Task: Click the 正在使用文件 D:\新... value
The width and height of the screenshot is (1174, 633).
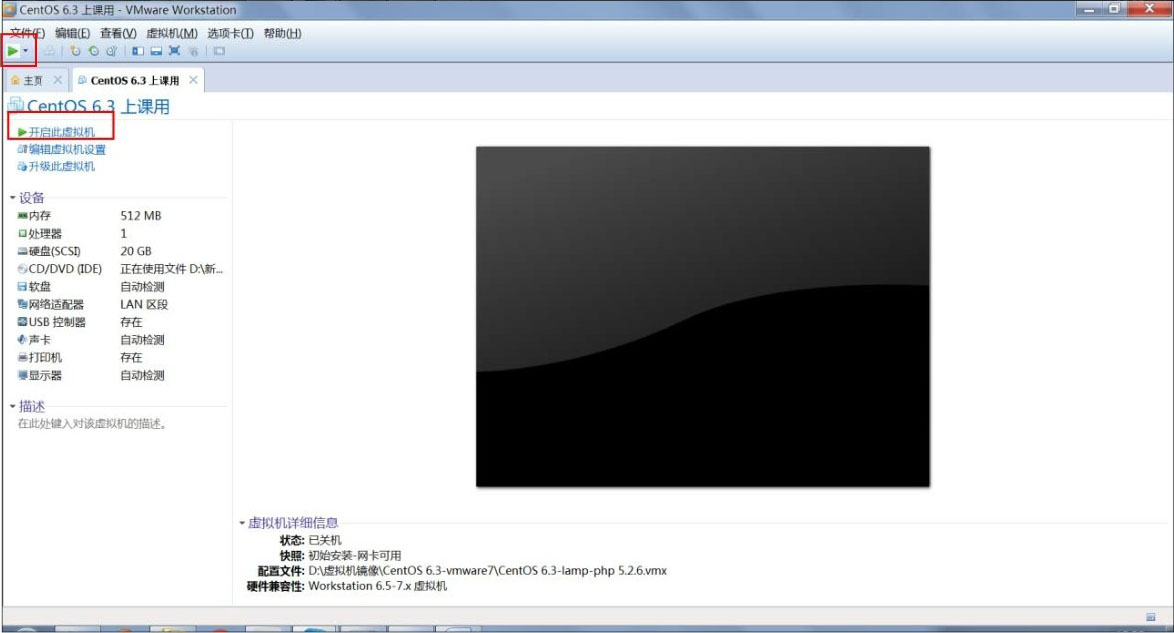Action: tap(171, 269)
